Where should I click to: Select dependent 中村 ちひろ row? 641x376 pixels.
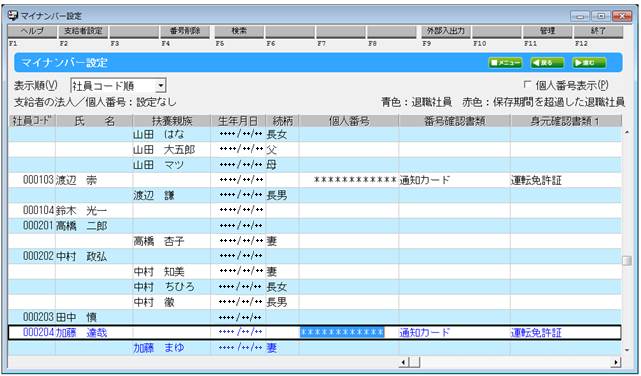point(315,286)
